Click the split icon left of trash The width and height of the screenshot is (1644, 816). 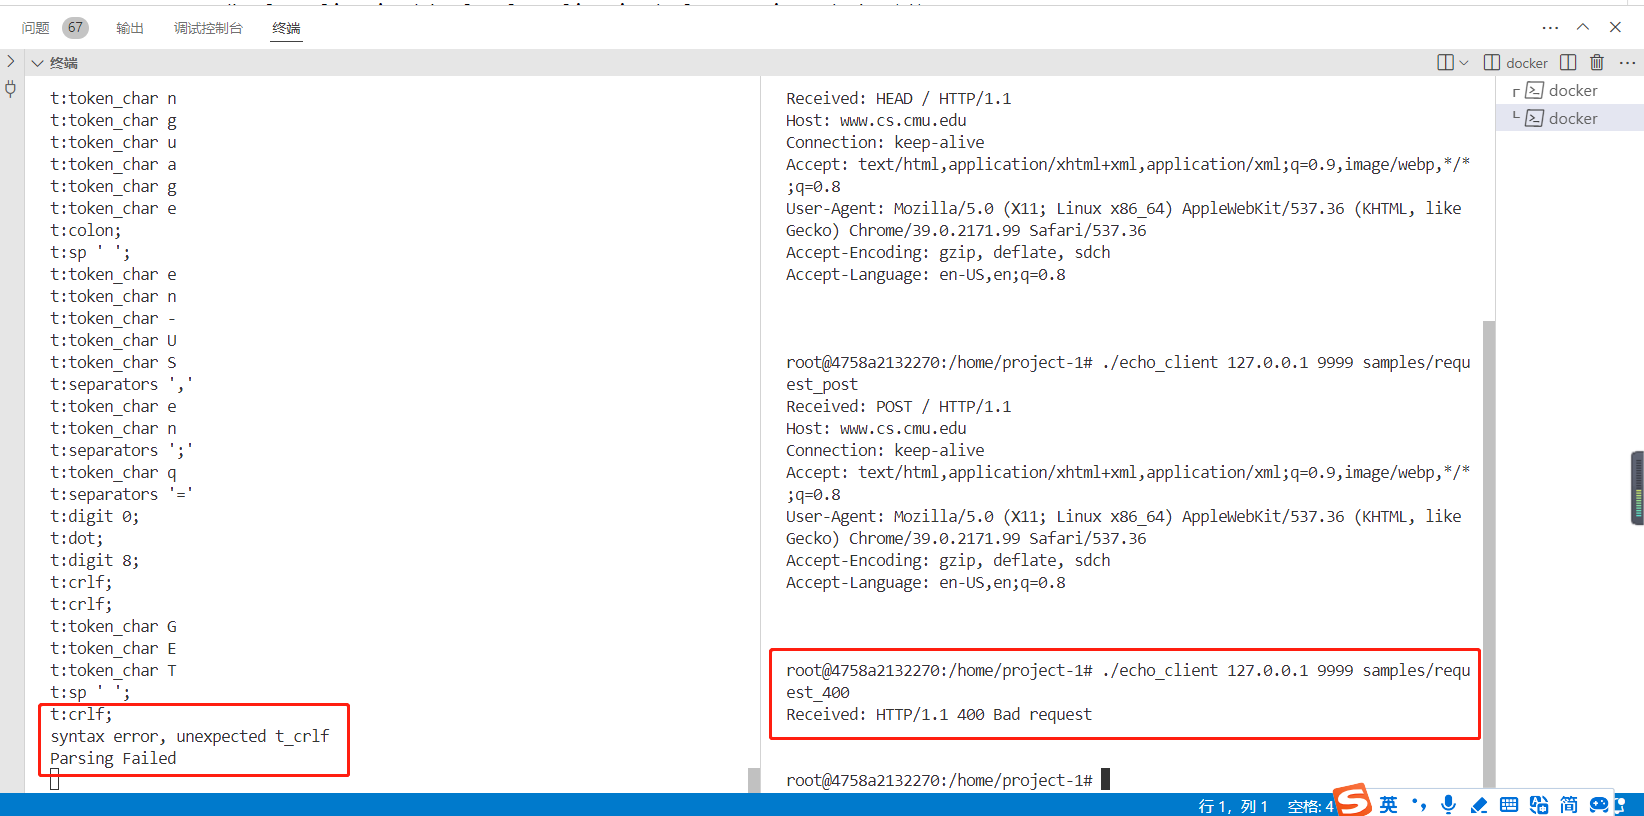pyautogui.click(x=1568, y=63)
